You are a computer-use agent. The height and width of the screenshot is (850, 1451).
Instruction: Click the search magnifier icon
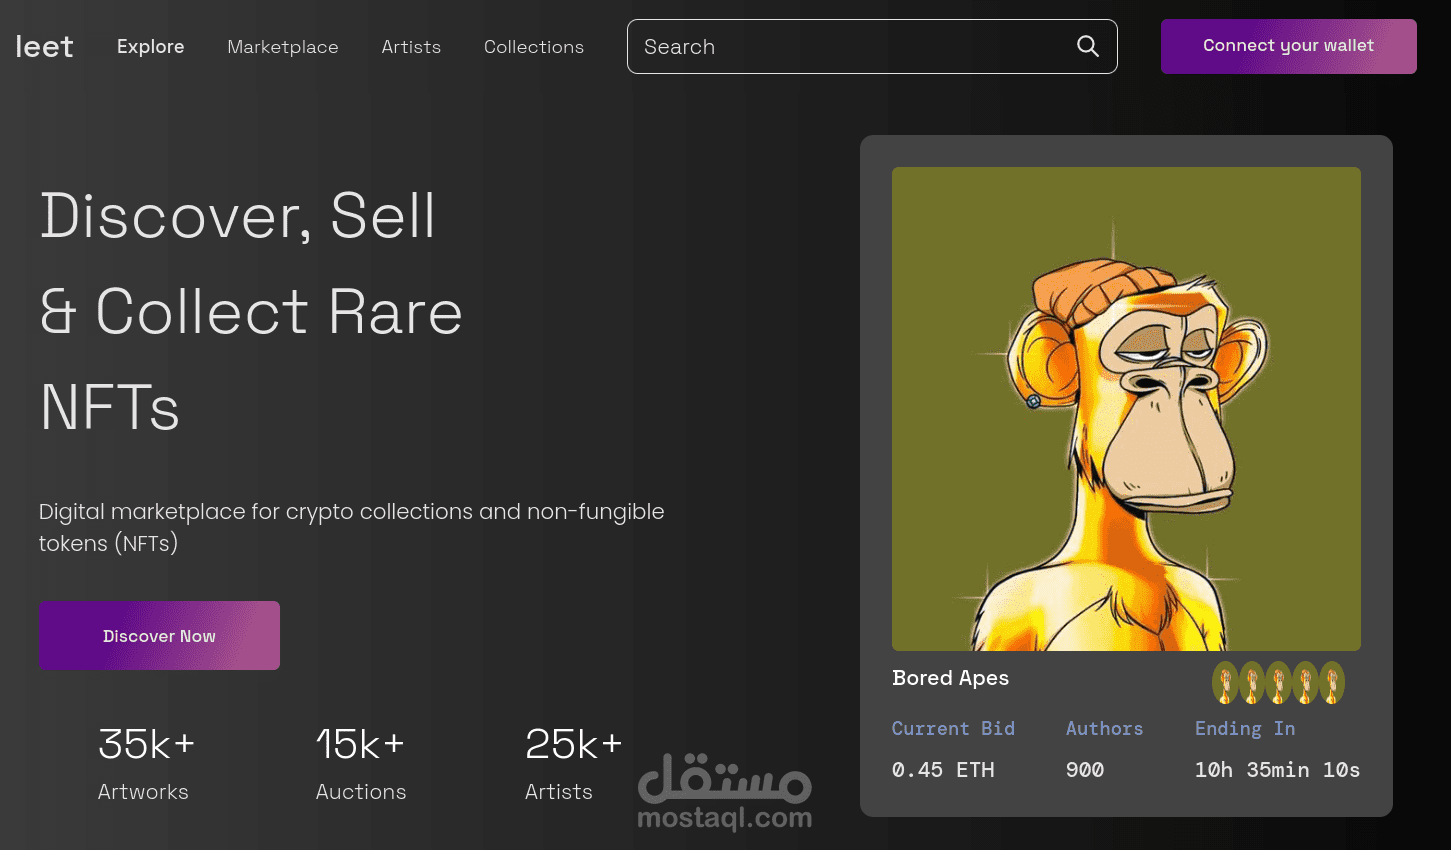pos(1088,46)
